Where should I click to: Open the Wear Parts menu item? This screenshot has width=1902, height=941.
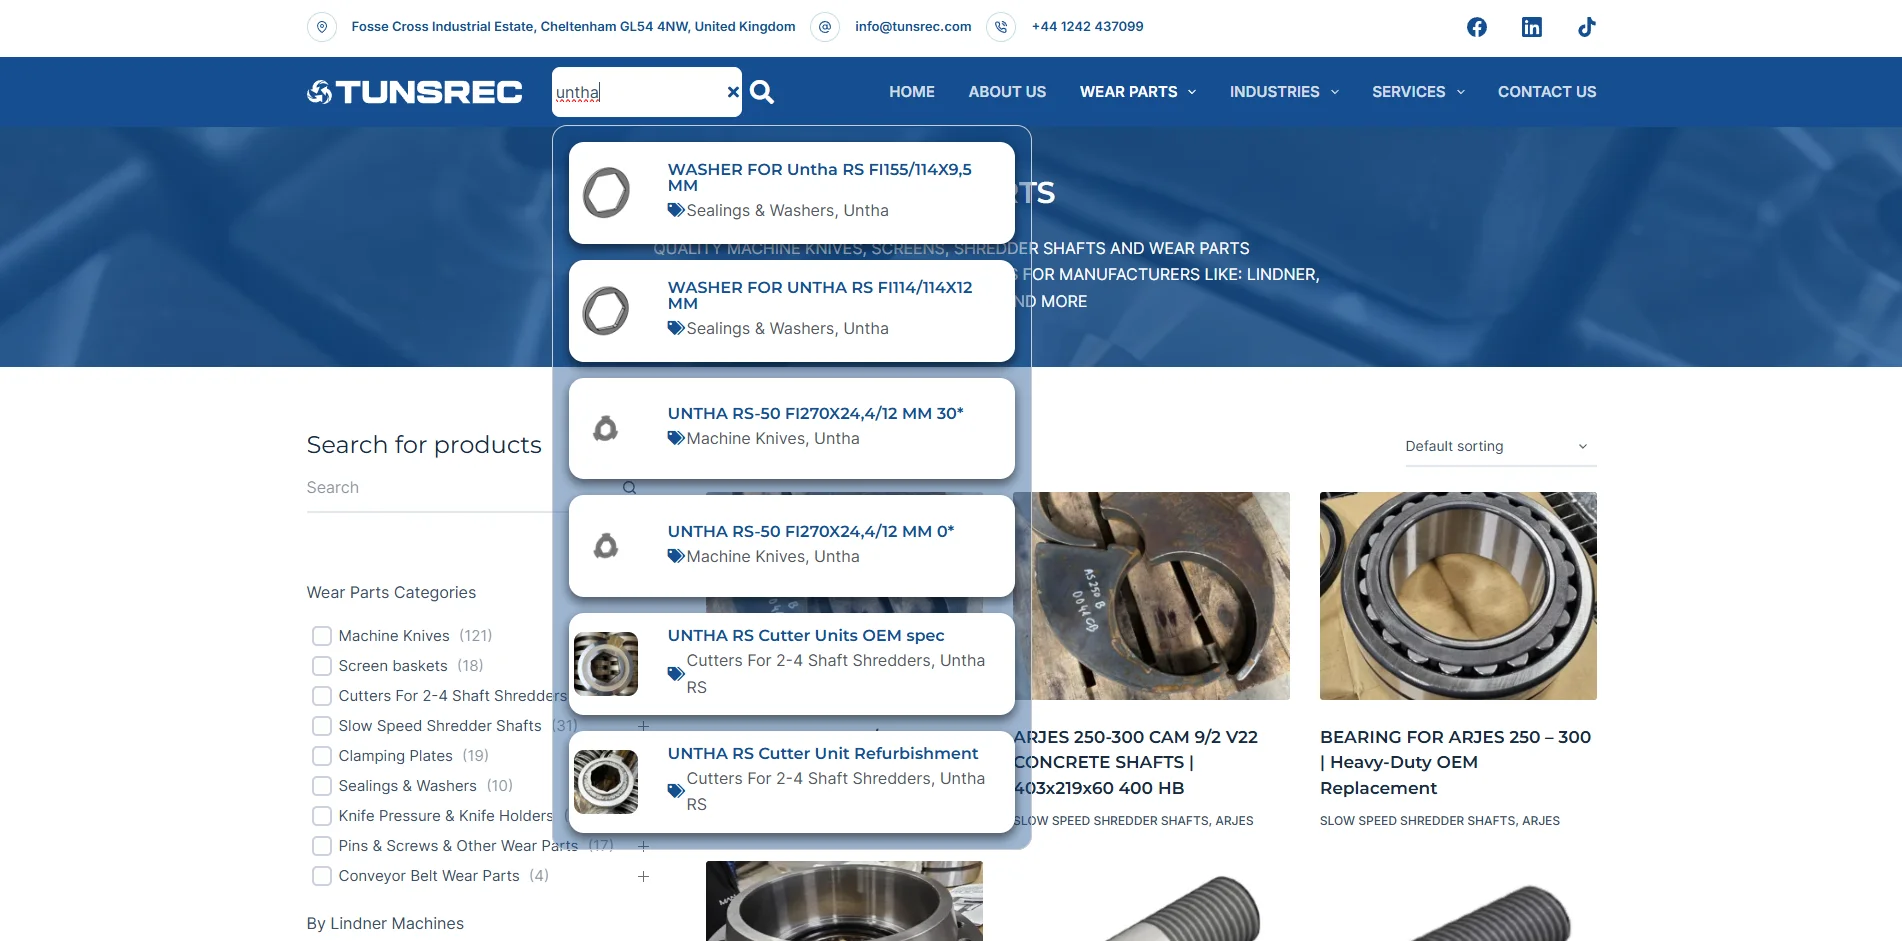pyautogui.click(x=1128, y=92)
